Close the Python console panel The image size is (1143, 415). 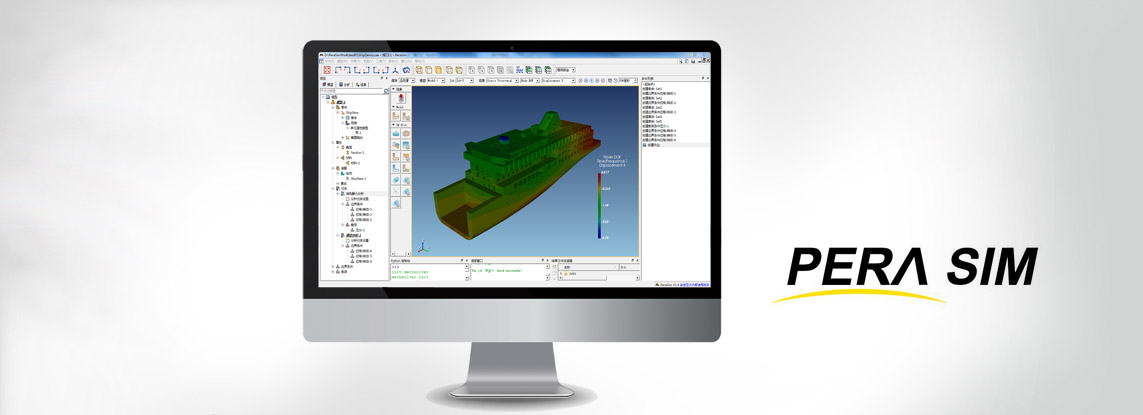[x=467, y=260]
